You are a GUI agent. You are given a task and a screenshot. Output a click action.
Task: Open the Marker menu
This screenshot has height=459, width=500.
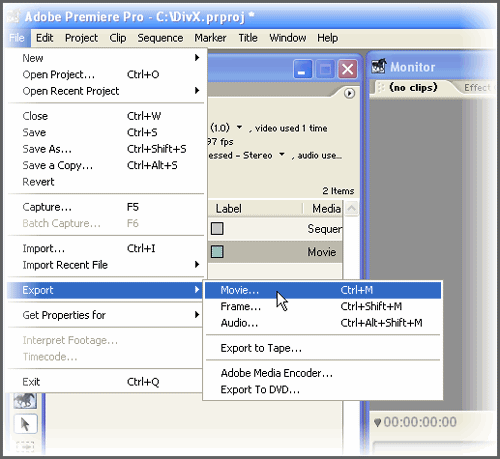pos(210,38)
